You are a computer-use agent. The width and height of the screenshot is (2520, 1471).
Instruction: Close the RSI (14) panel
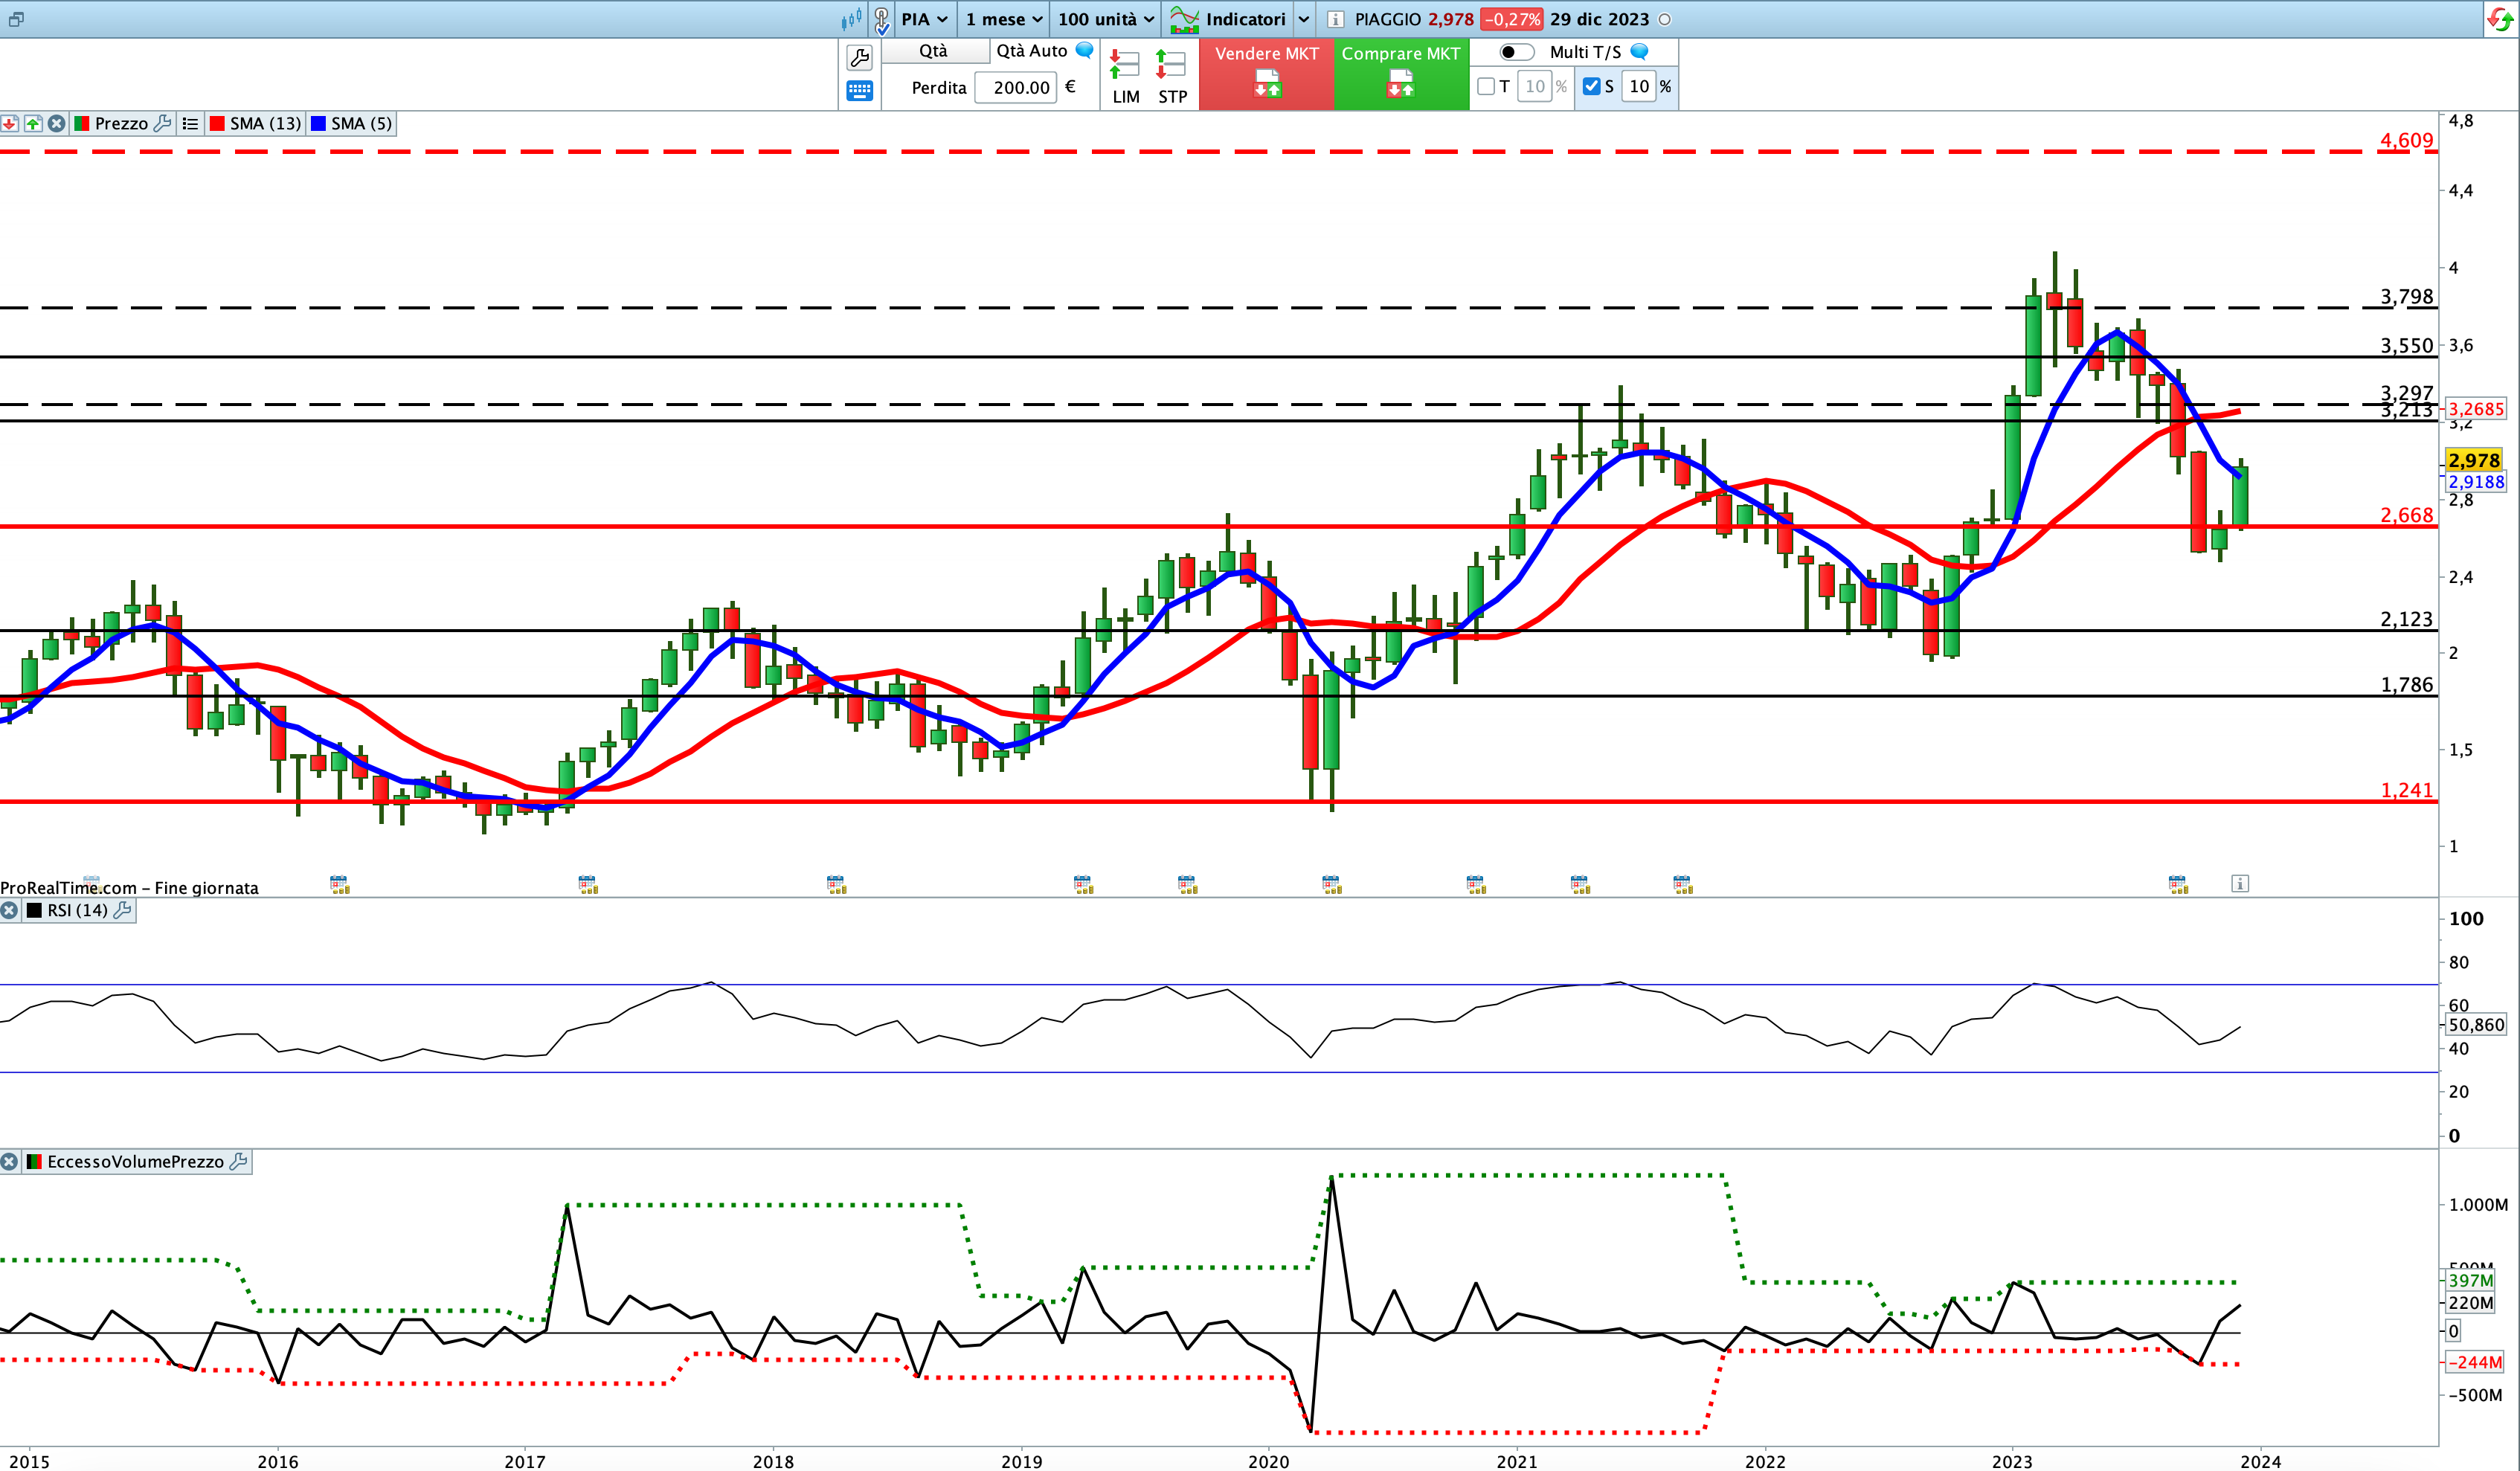tap(10, 911)
